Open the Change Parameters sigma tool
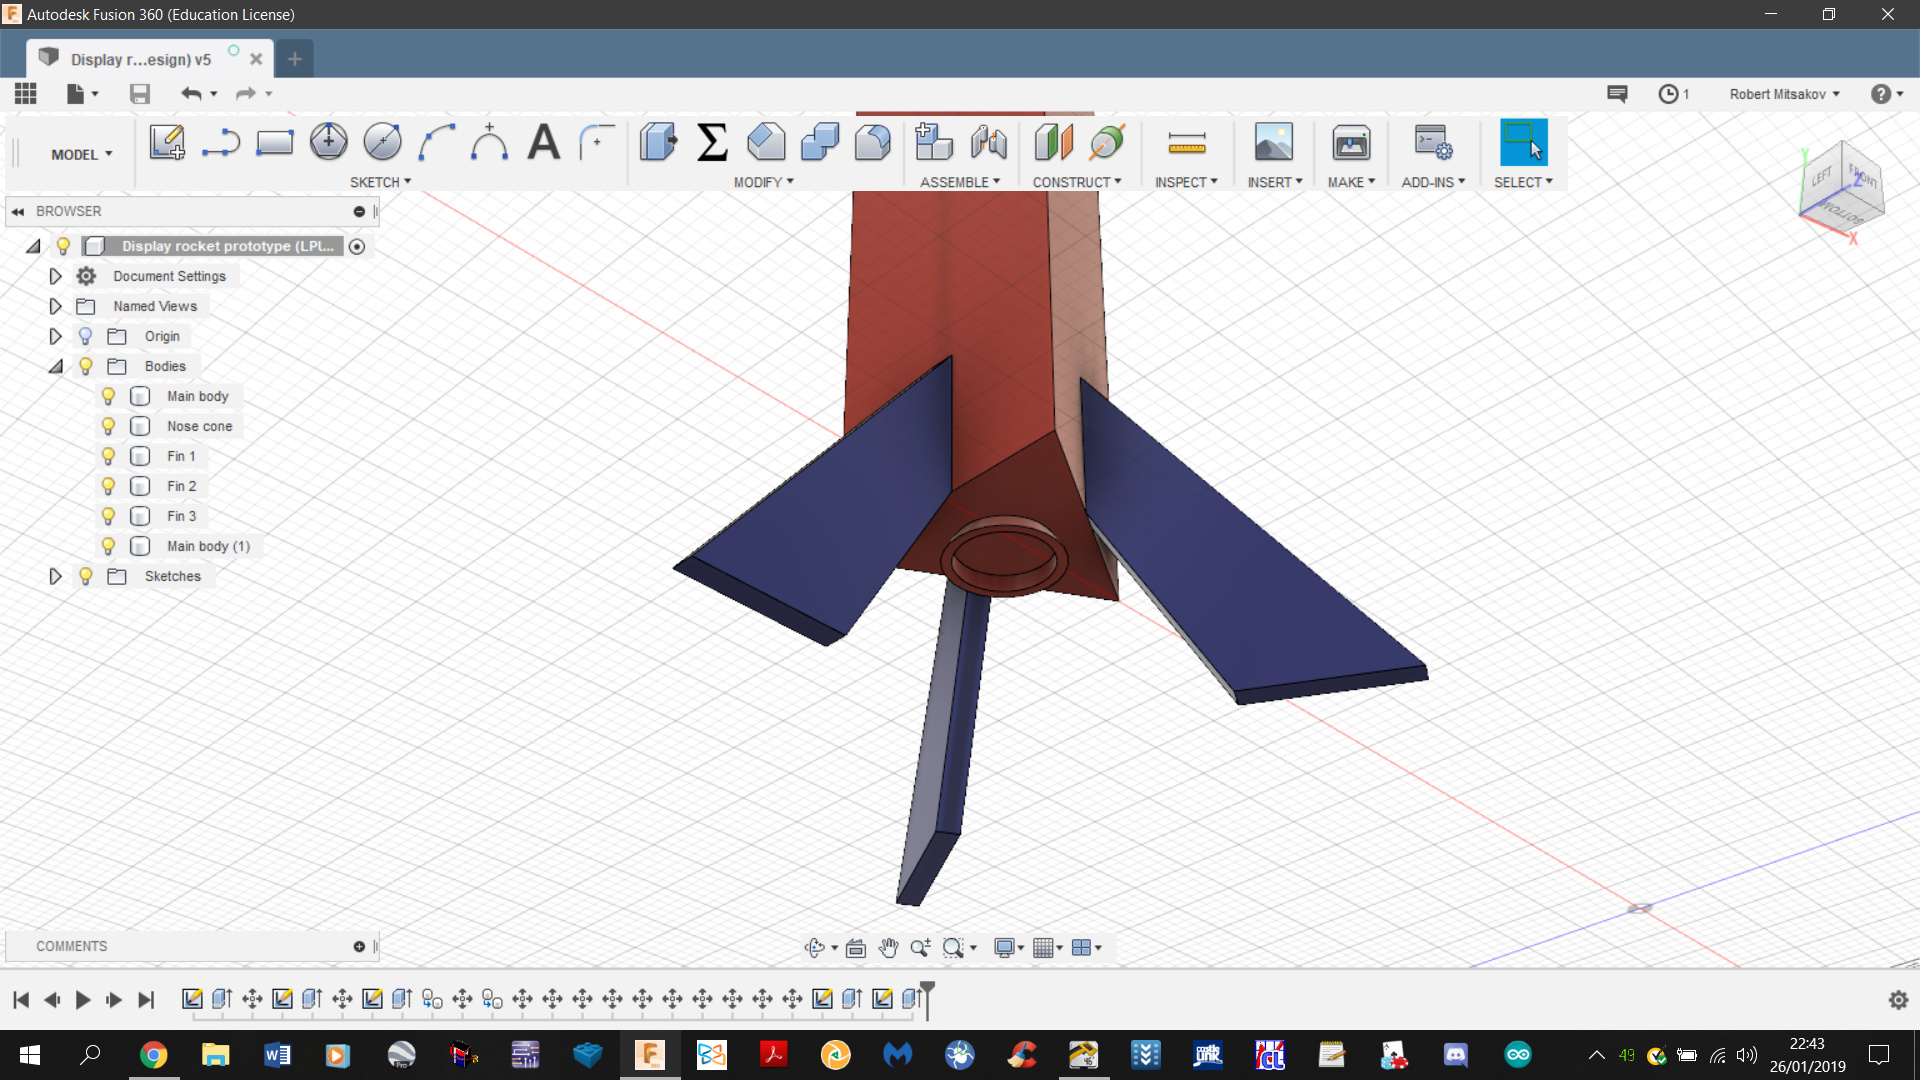This screenshot has height=1080, width=1920. 711,142
